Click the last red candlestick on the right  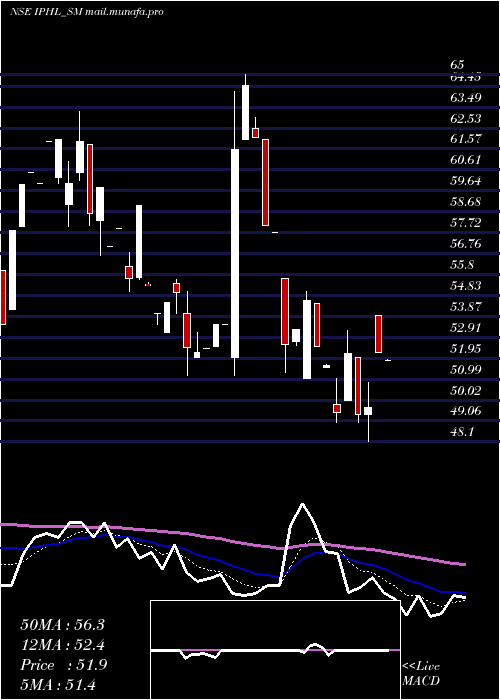click(x=379, y=334)
